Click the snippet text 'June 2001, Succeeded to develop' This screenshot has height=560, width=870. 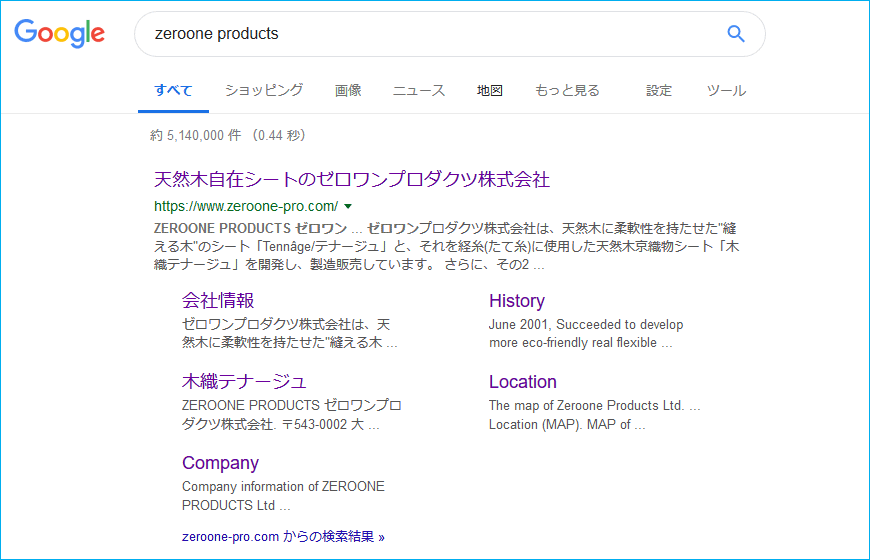click(586, 325)
